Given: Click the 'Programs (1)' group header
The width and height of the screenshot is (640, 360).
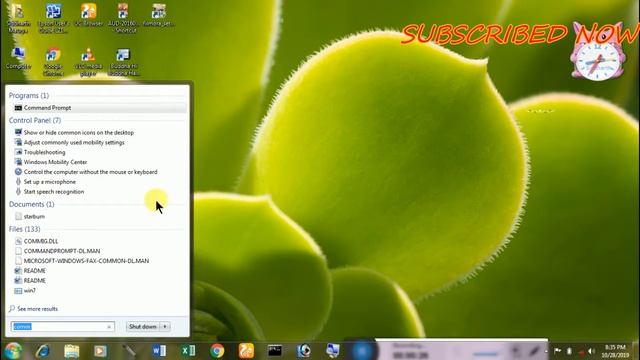Looking at the screenshot, I should click(x=29, y=96).
